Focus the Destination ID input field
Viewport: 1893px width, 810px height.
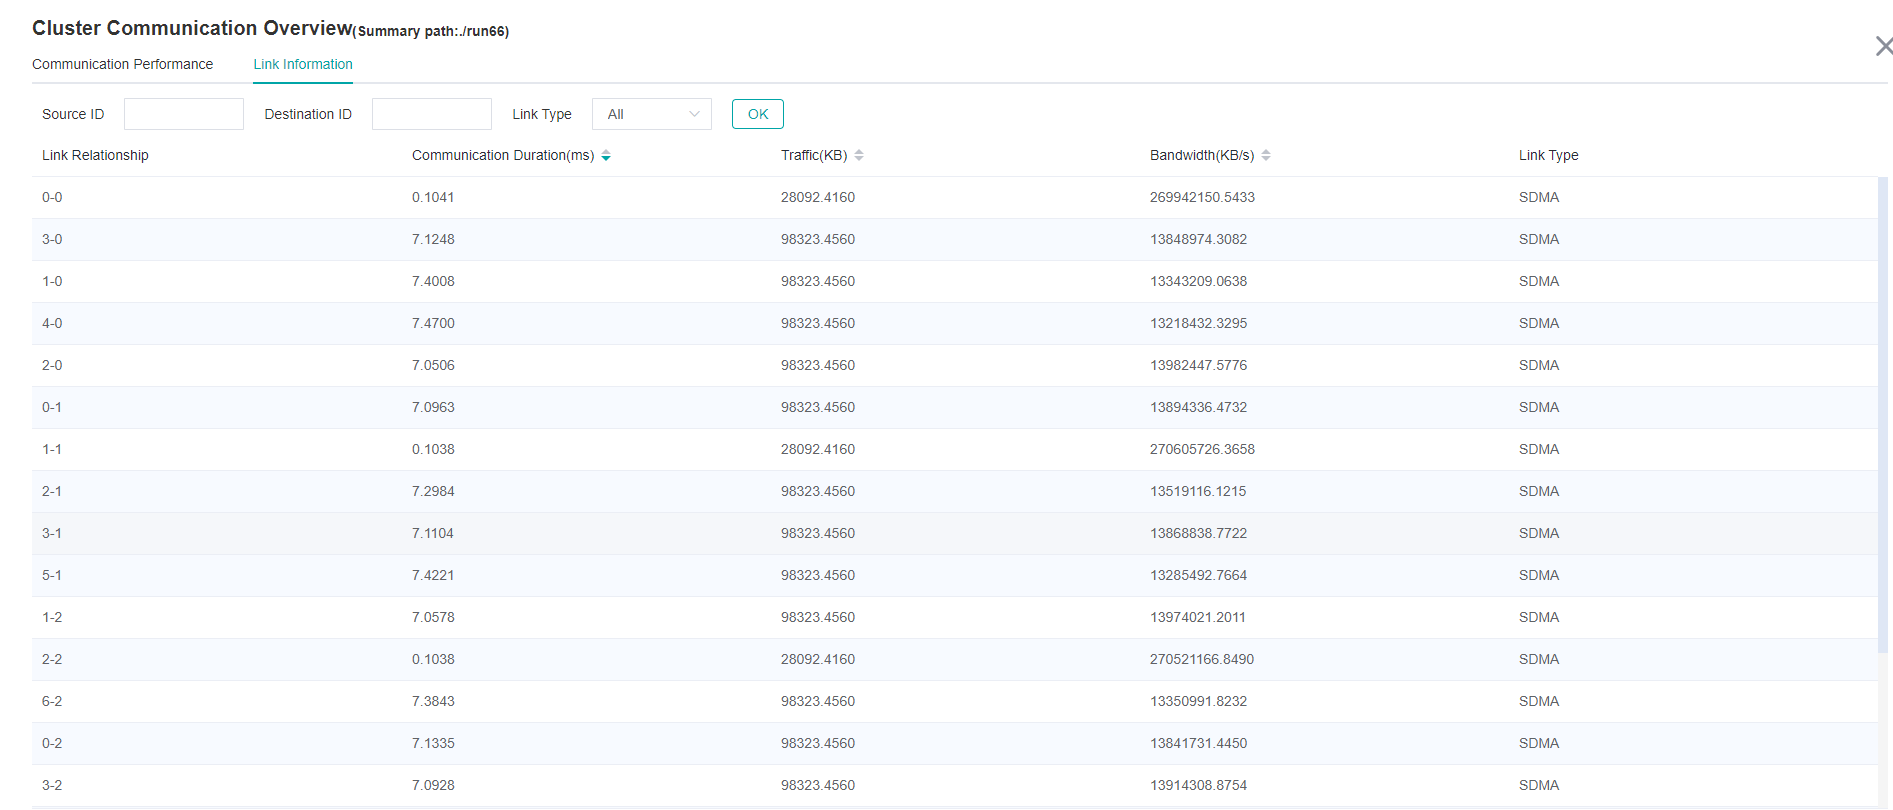click(x=431, y=114)
